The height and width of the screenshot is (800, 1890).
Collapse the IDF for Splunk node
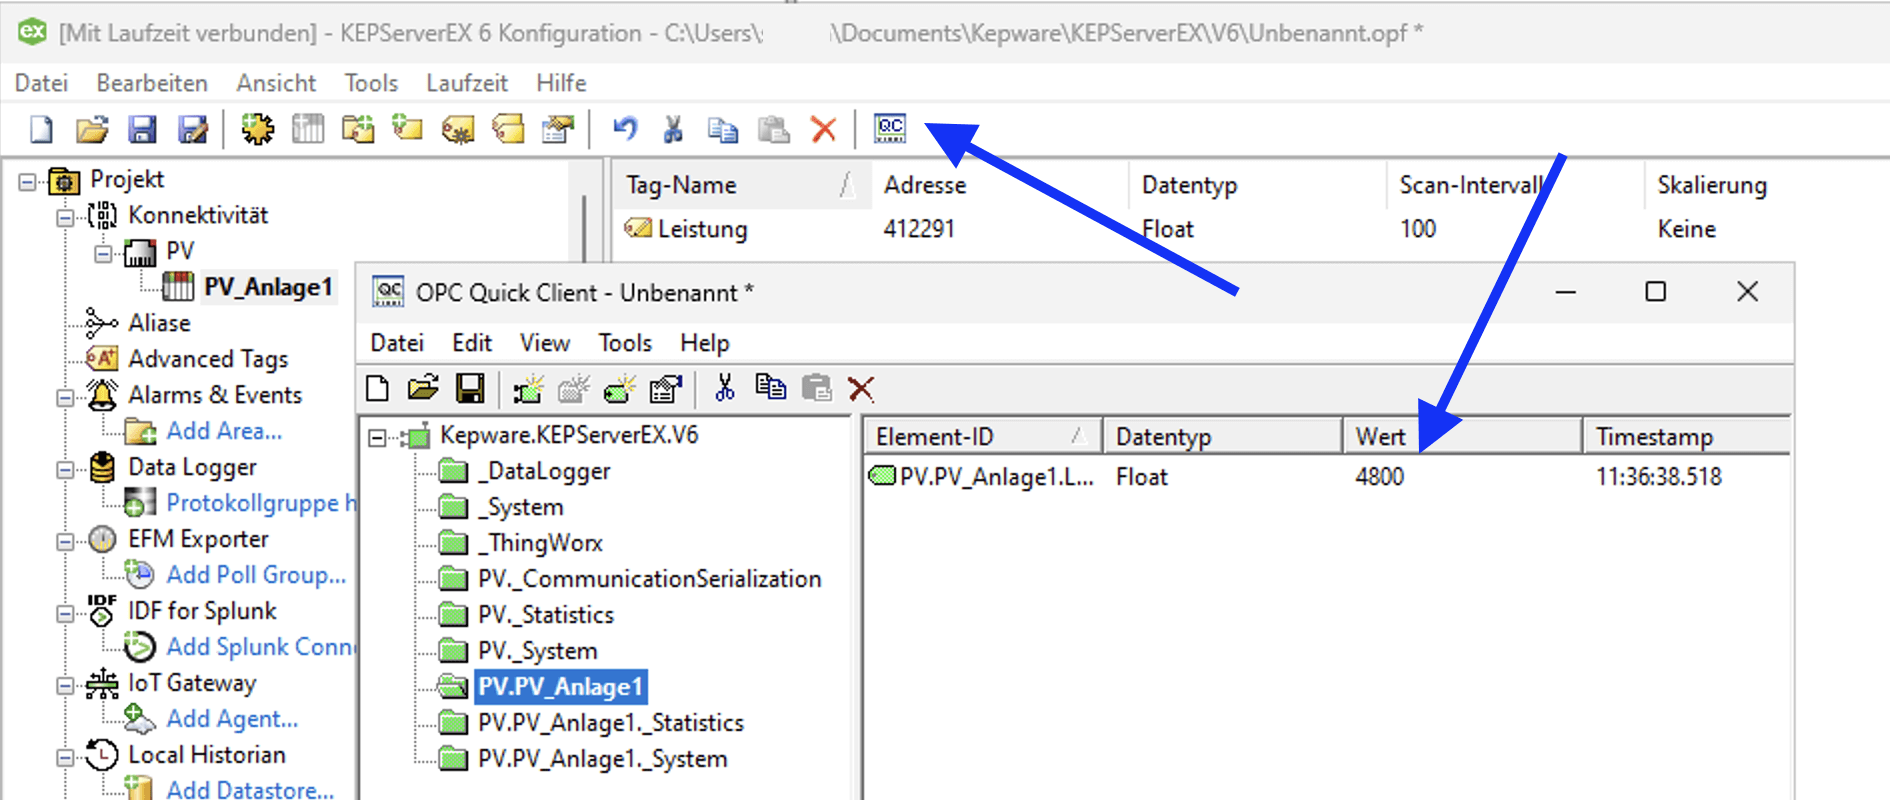tap(65, 613)
